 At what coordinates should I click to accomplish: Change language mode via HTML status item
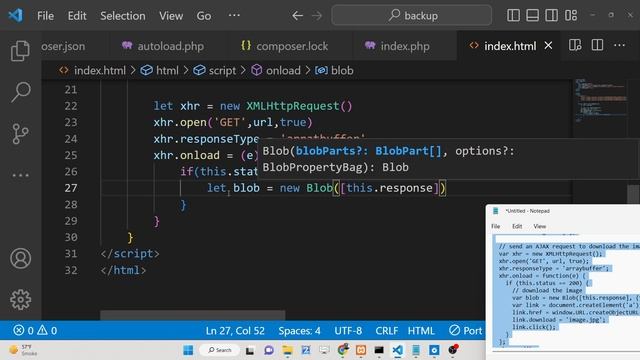point(421,331)
